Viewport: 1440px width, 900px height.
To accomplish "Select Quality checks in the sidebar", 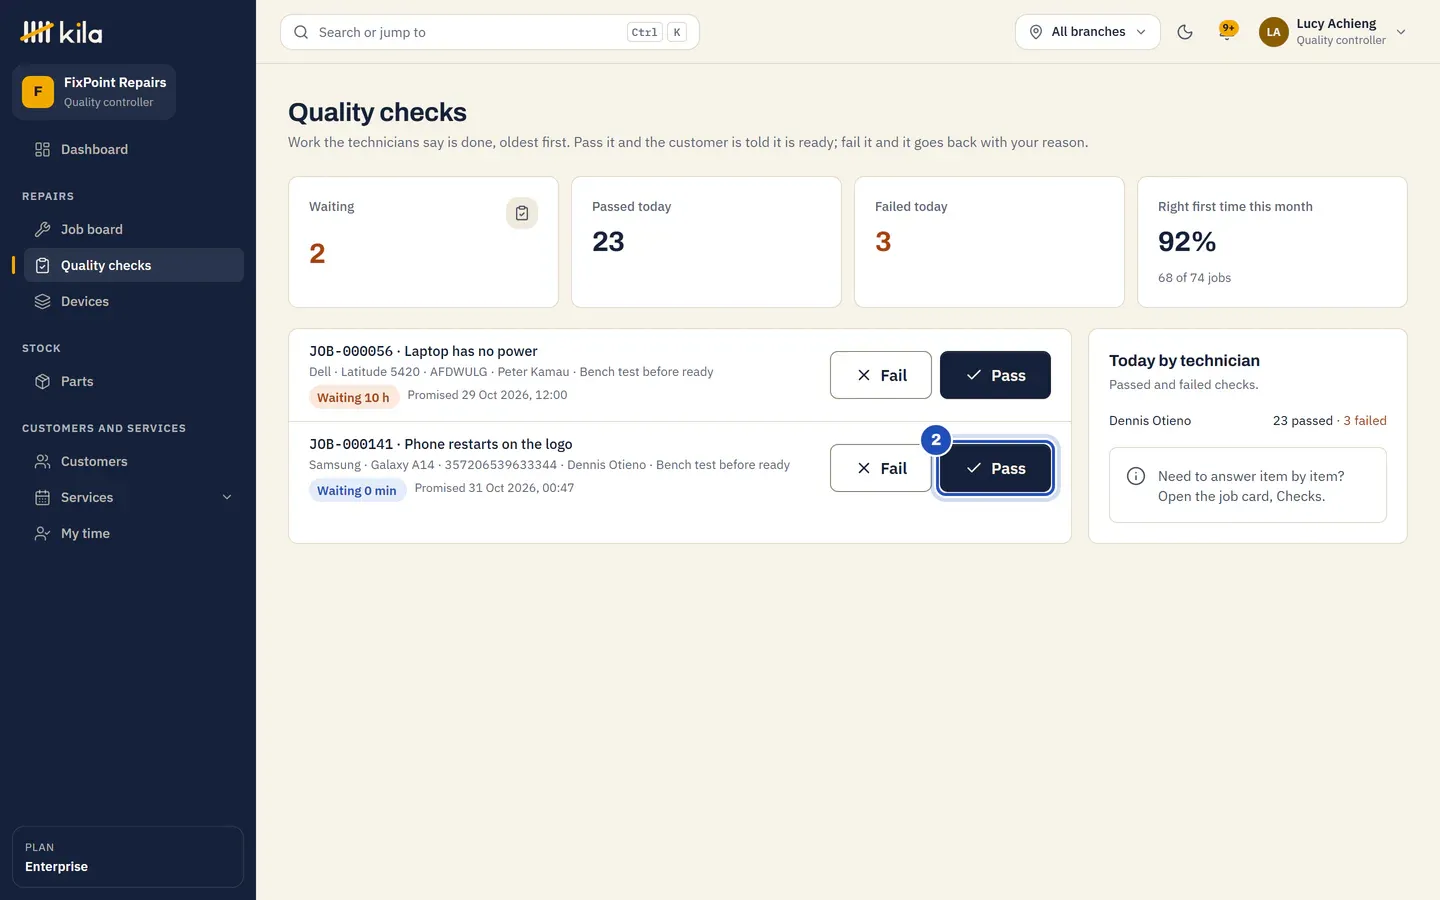I will click(x=134, y=265).
